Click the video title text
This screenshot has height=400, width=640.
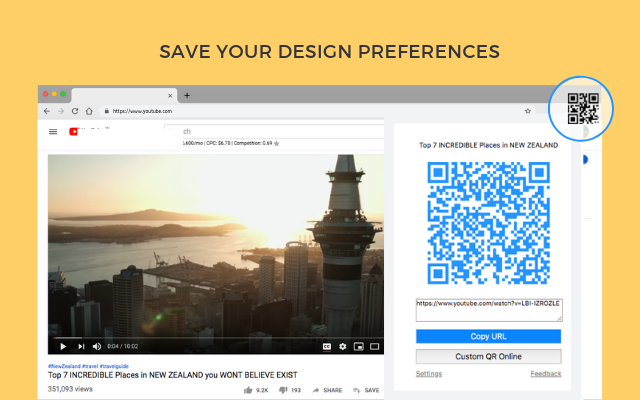173,375
